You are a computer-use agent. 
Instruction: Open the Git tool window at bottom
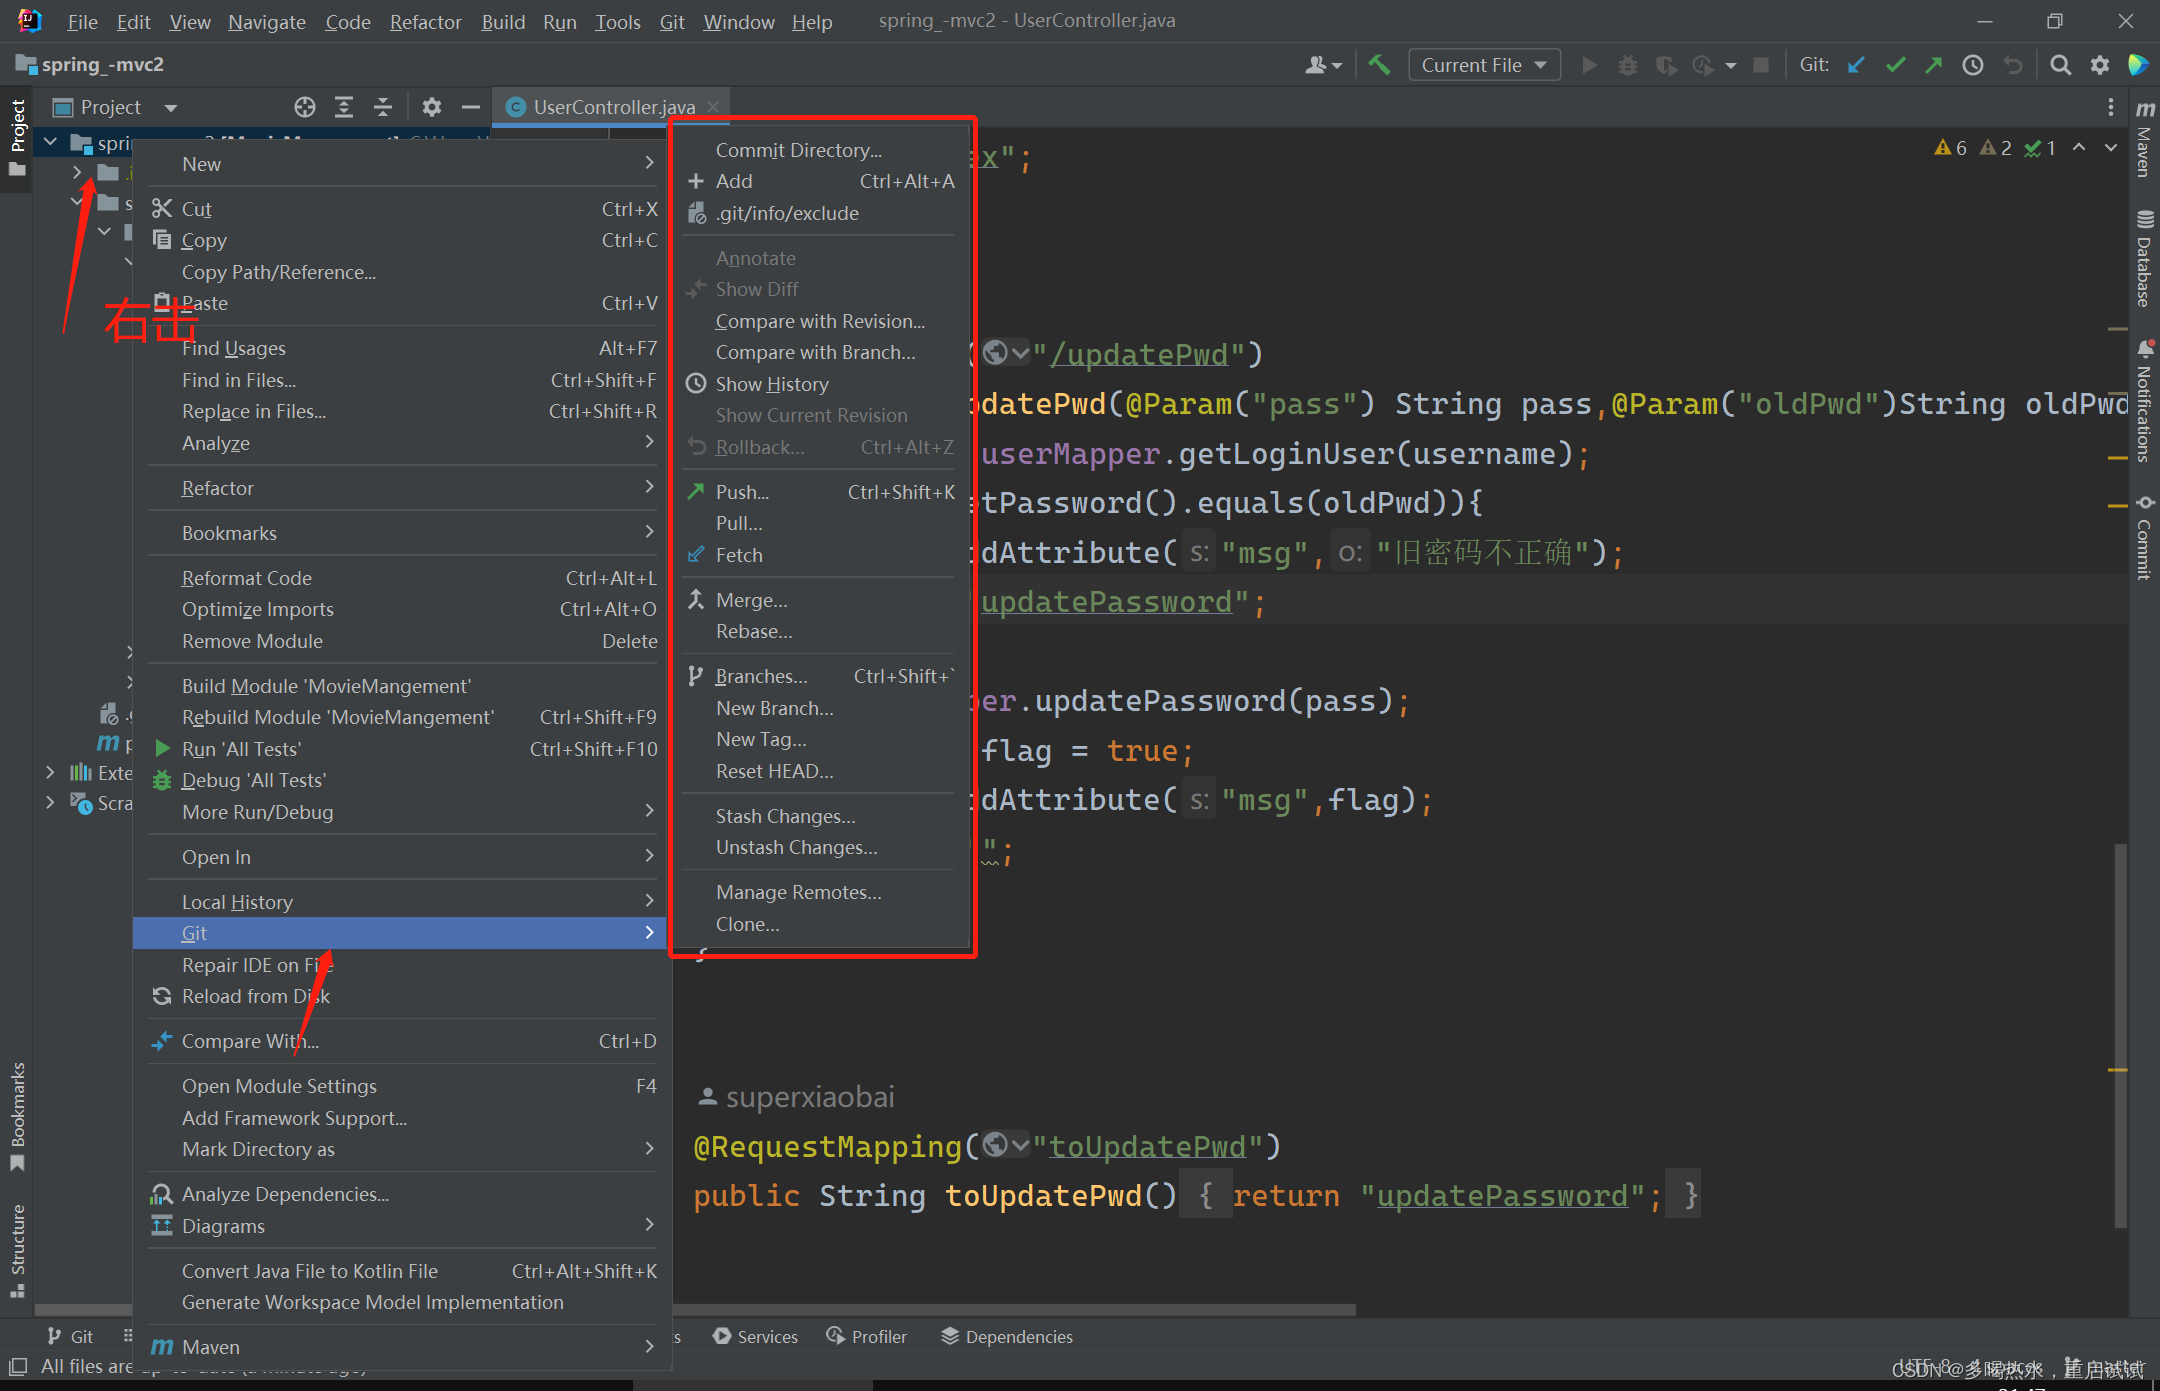click(x=70, y=1336)
